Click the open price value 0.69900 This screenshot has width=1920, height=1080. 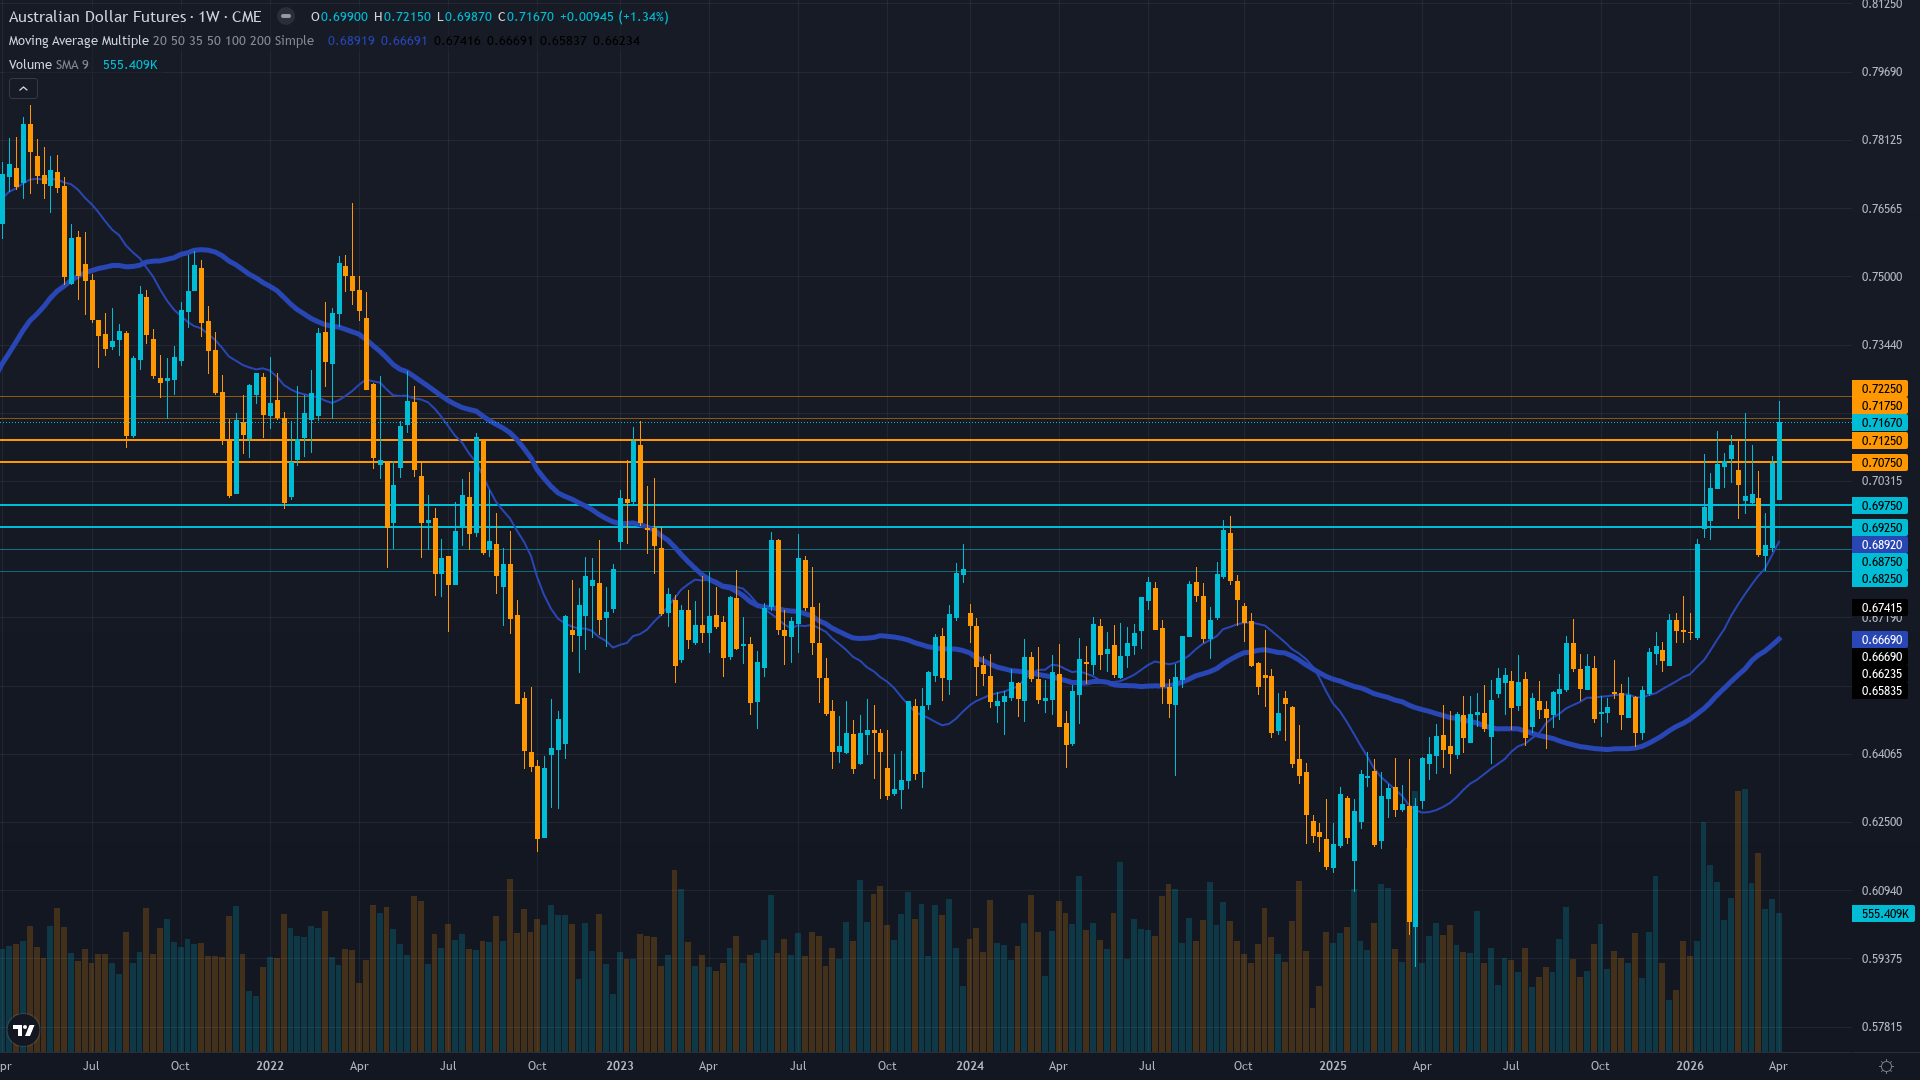coord(345,17)
